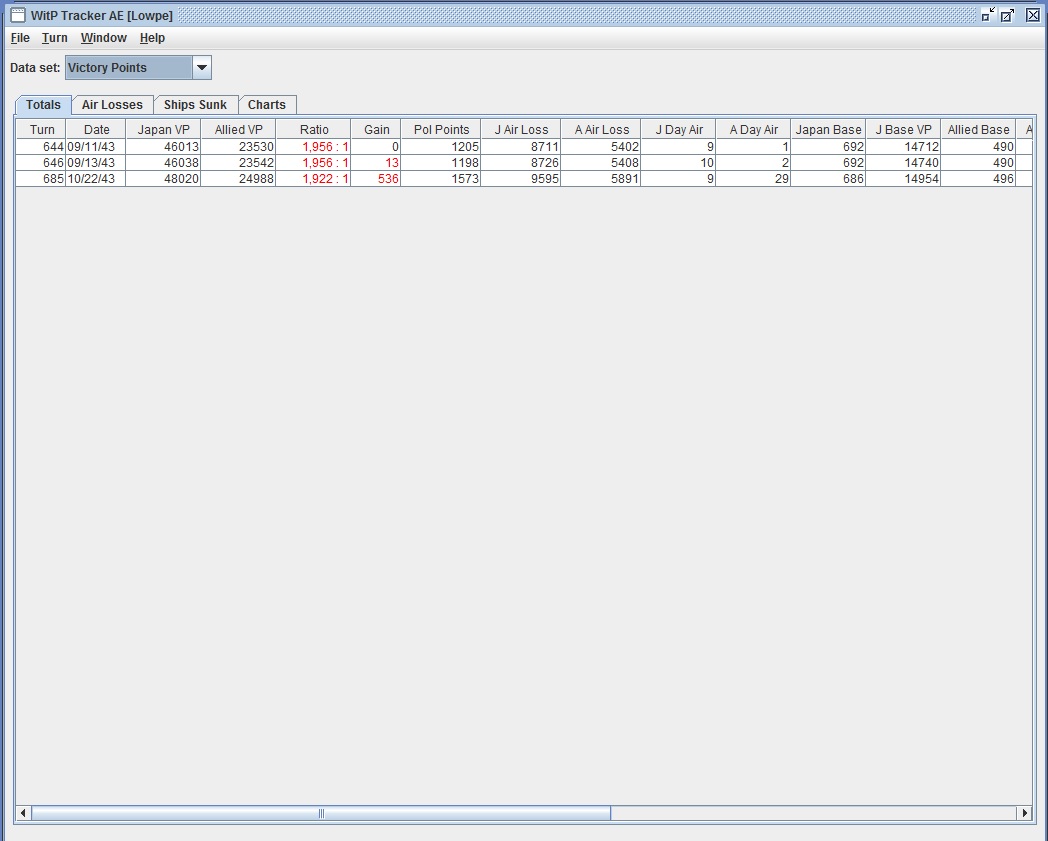Click the Japan Base column header
The width and height of the screenshot is (1048, 841).
tap(828, 130)
